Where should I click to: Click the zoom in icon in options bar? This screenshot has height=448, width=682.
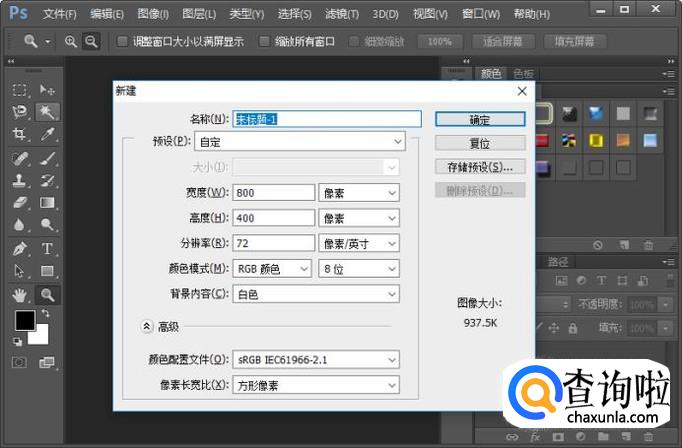(71, 41)
